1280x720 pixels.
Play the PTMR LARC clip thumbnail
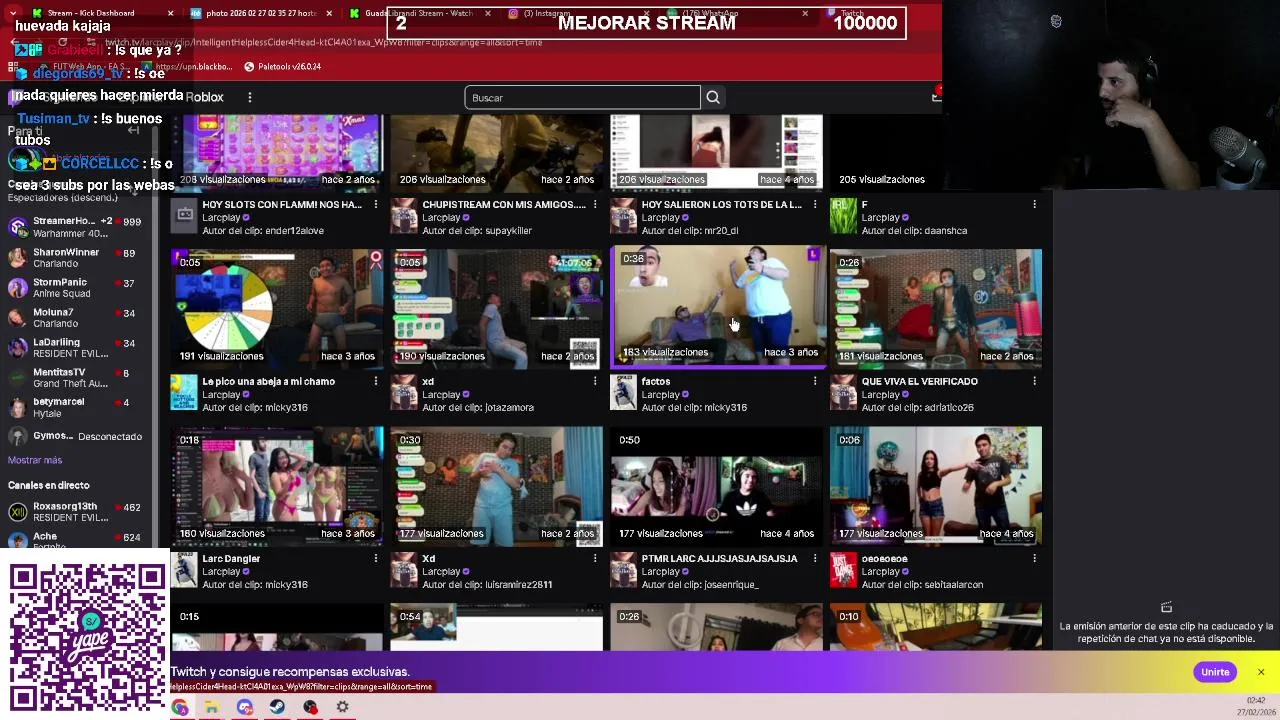click(716, 486)
